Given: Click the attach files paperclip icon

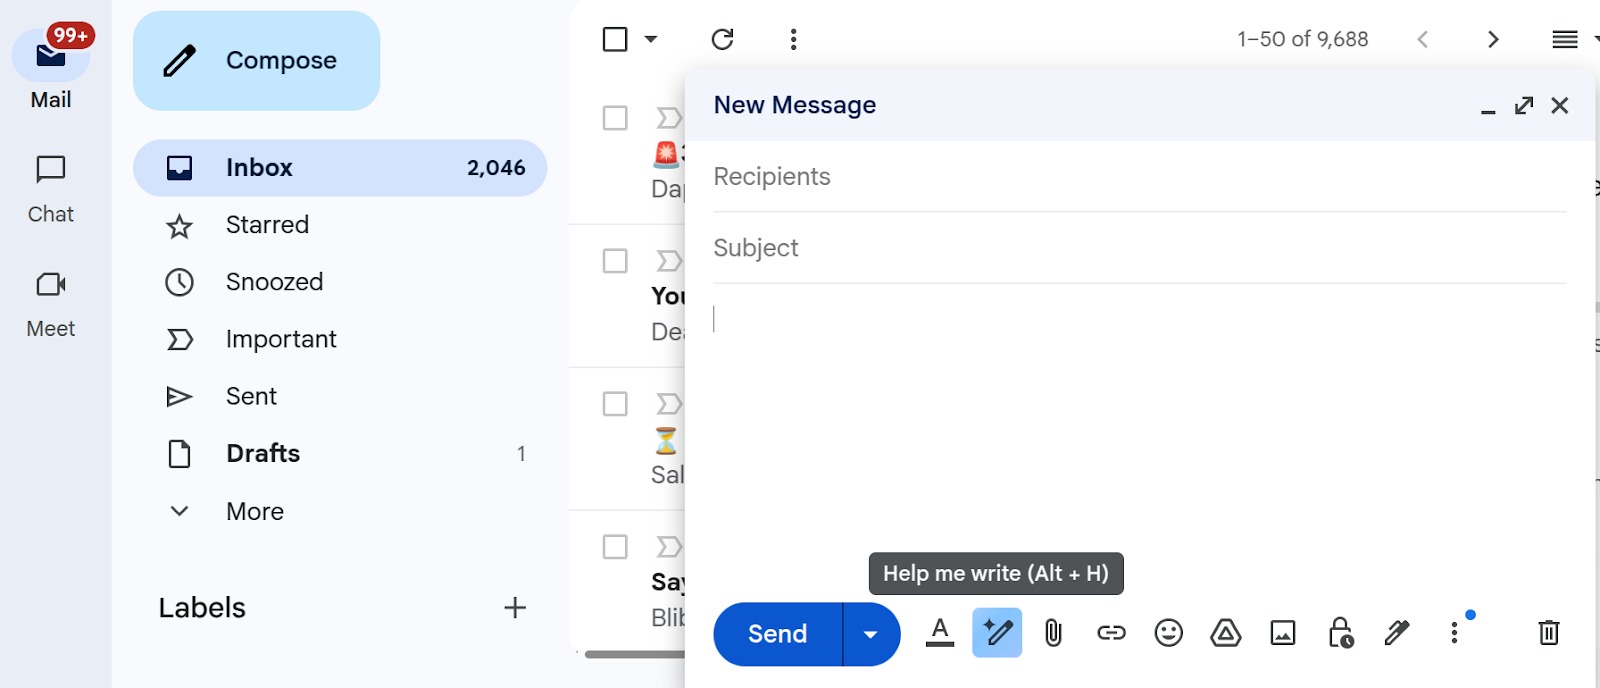Looking at the screenshot, I should click(x=1053, y=633).
